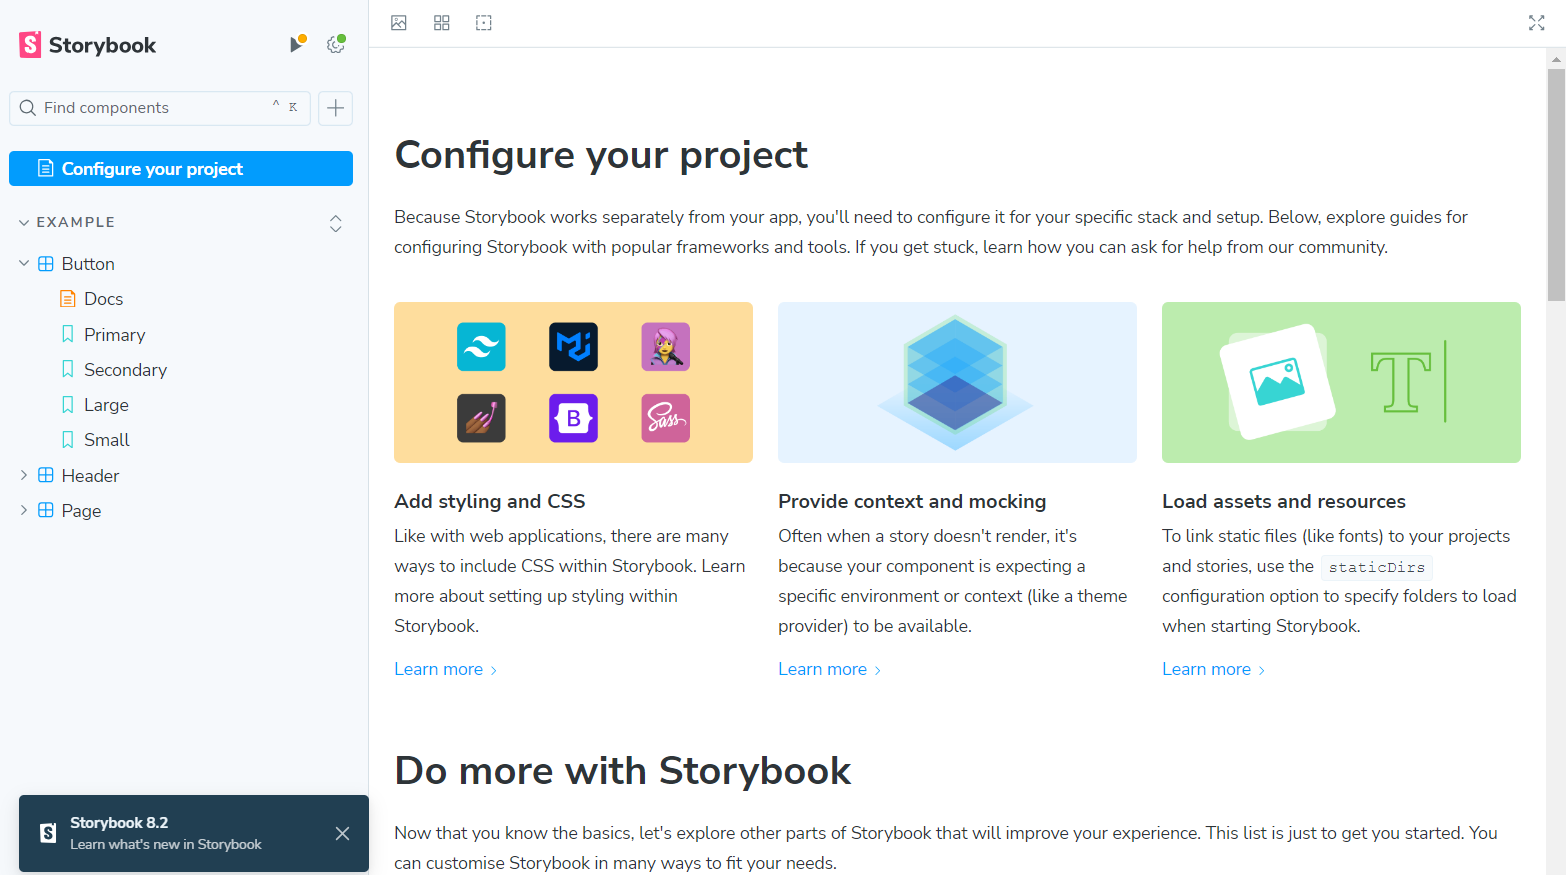Focus the Find components search field
The width and height of the screenshot is (1566, 875).
tap(160, 108)
